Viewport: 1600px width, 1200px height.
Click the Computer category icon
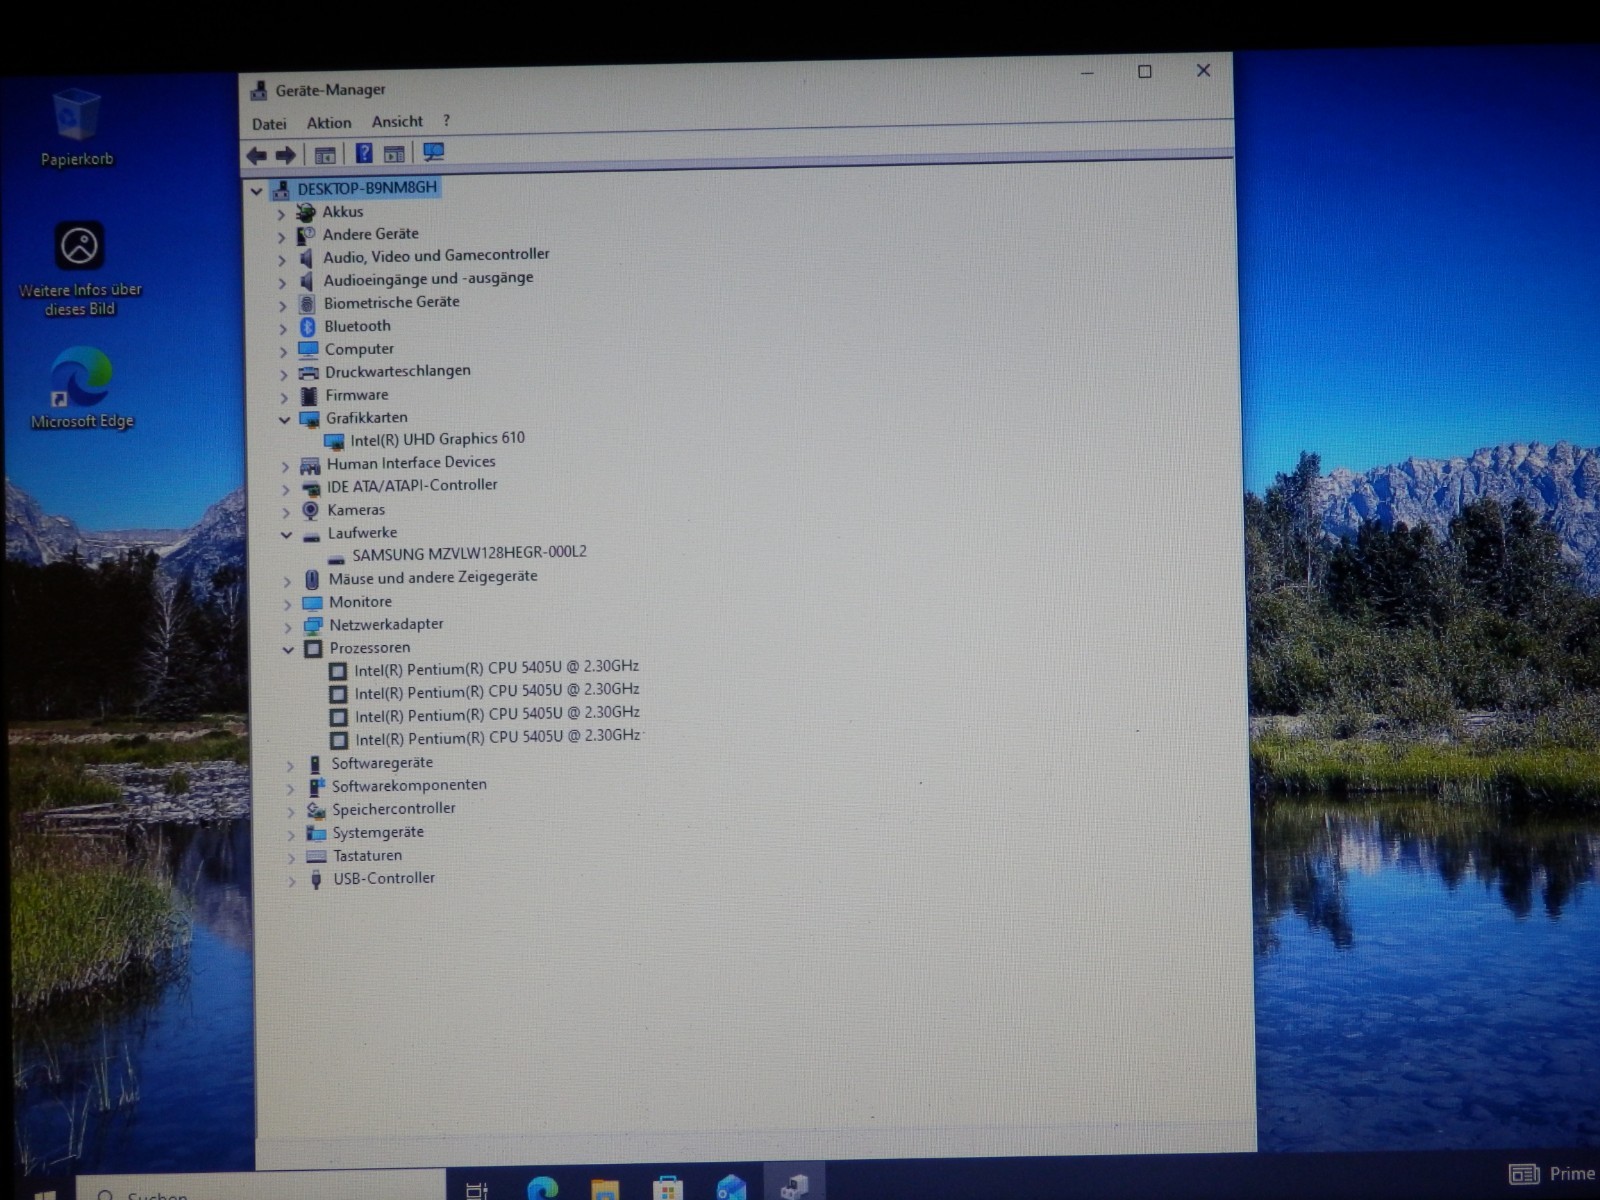point(308,350)
